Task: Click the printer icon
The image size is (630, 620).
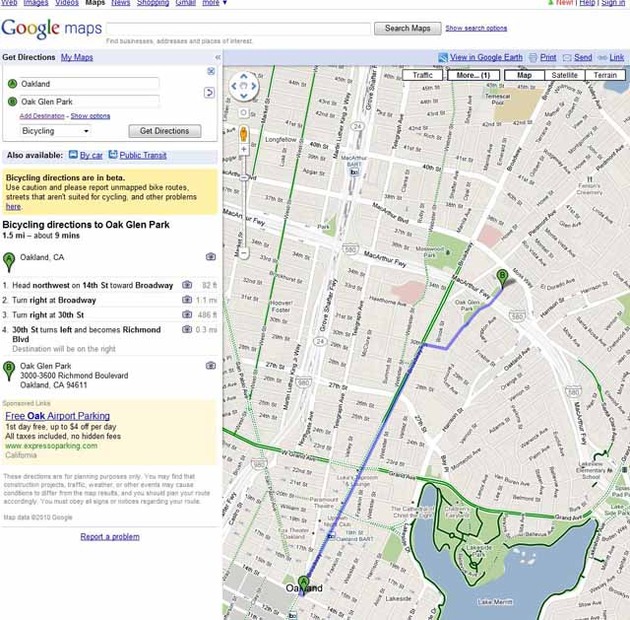Action: click(x=533, y=57)
